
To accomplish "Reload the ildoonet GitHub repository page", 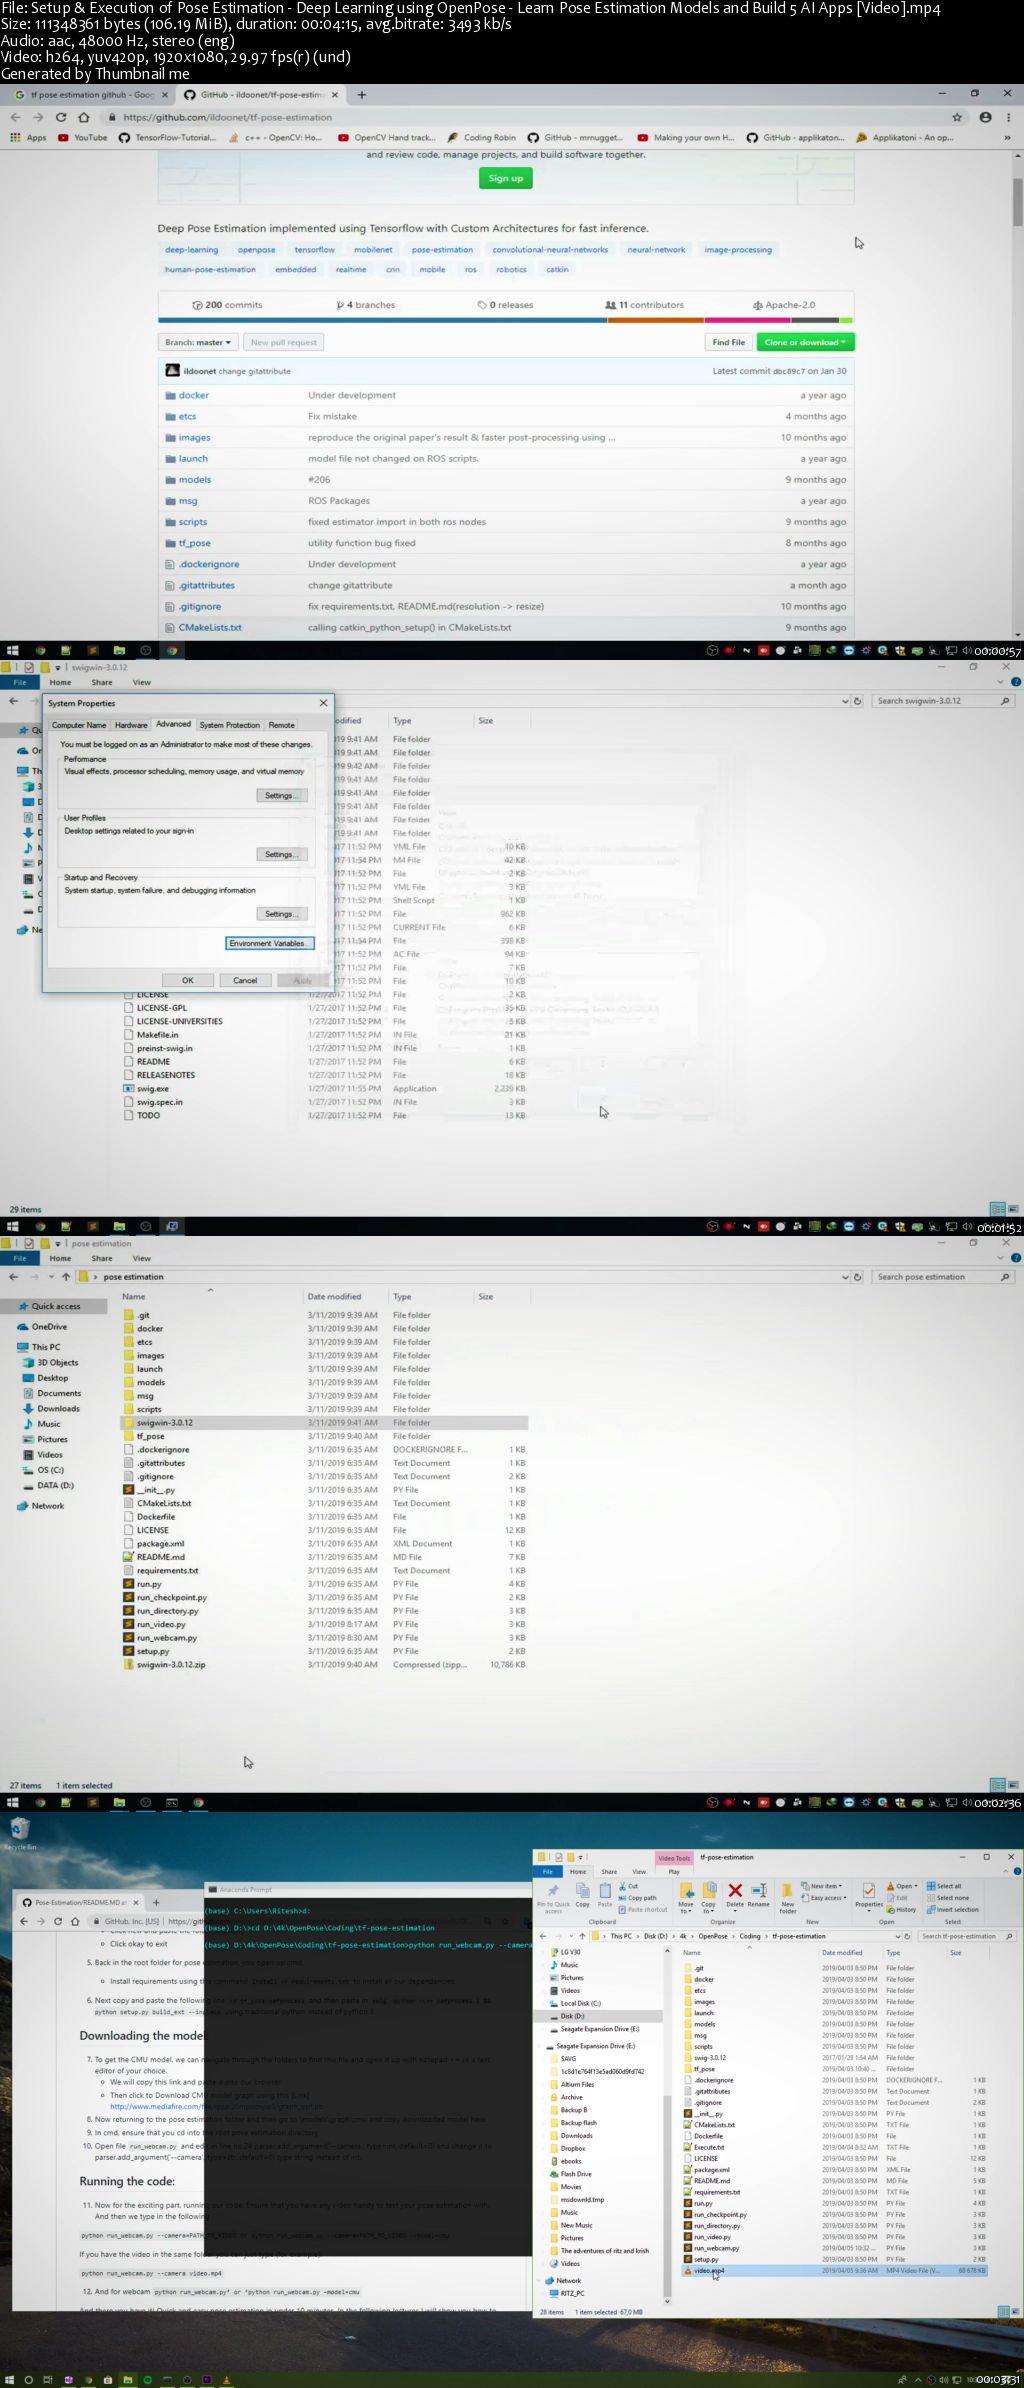I will [x=60, y=117].
